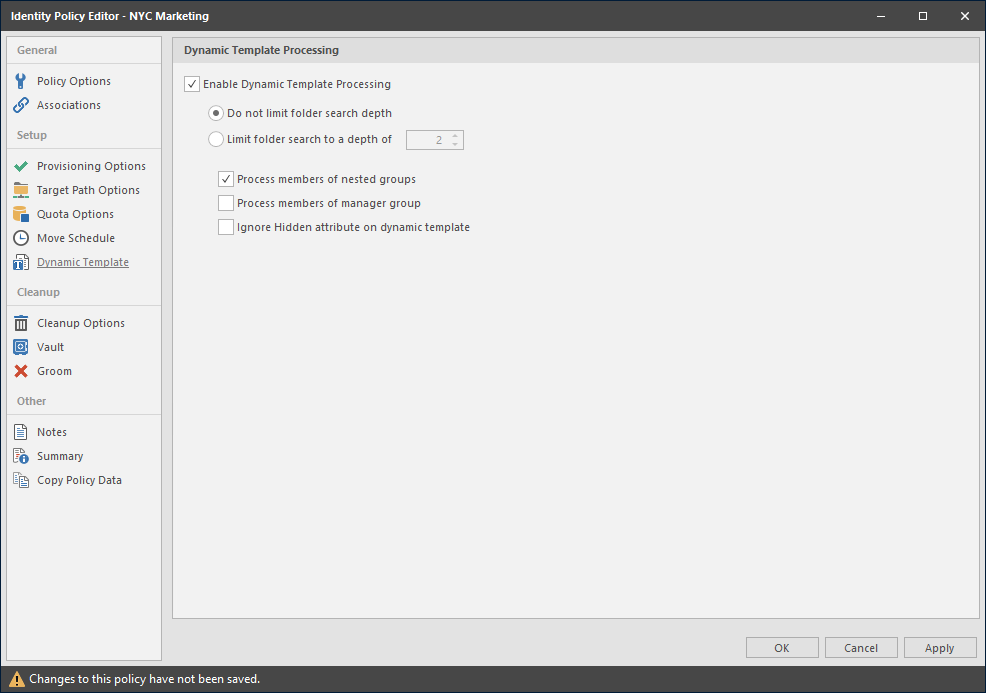Click the General section header
986x693 pixels.
(x=36, y=50)
